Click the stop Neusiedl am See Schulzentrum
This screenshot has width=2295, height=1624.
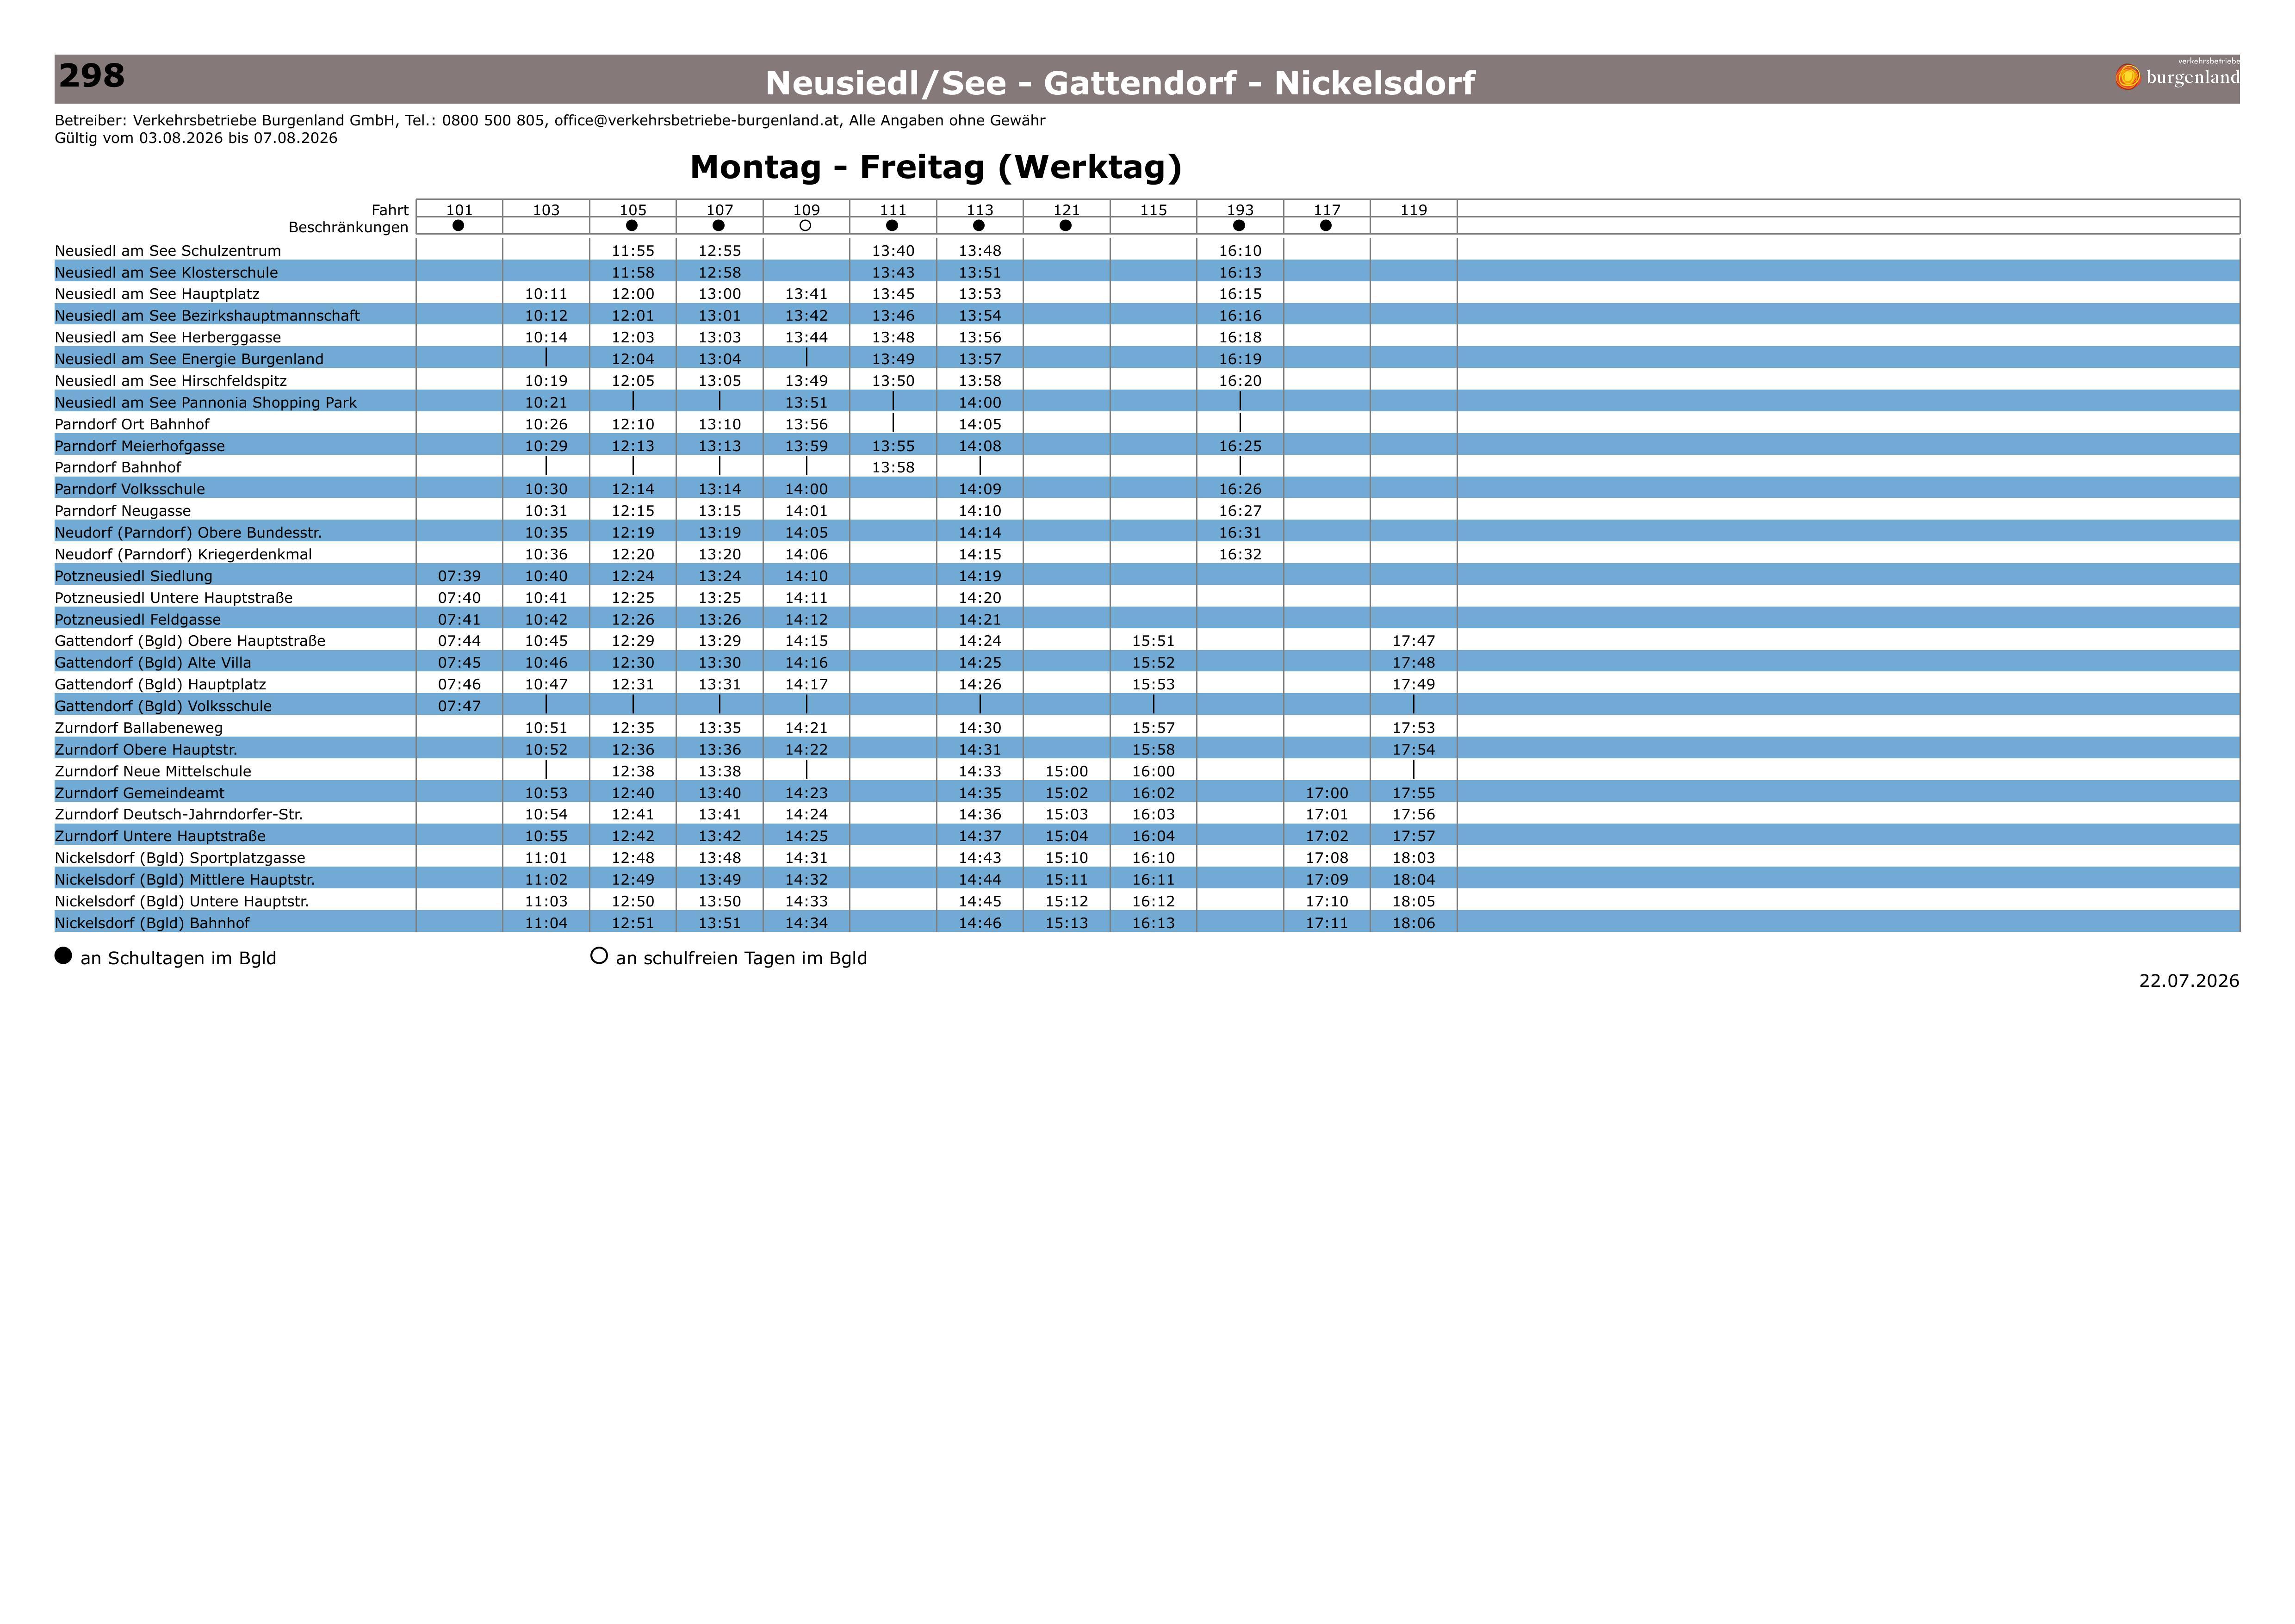pos(168,251)
